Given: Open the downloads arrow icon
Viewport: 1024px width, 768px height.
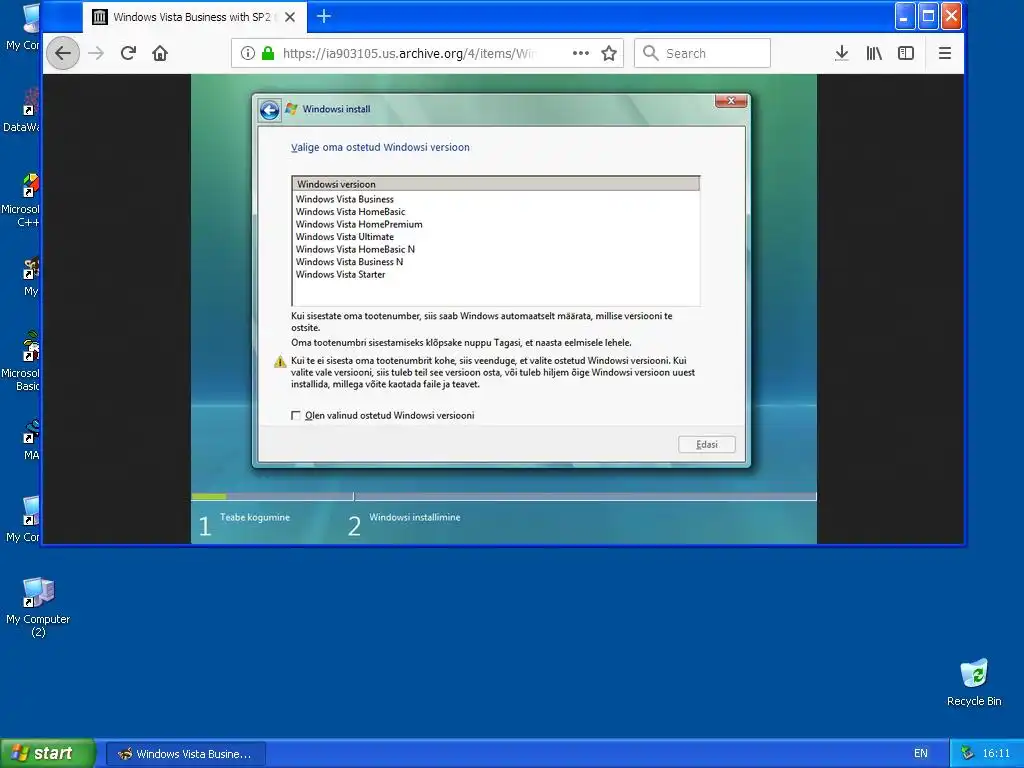Looking at the screenshot, I should click(842, 53).
